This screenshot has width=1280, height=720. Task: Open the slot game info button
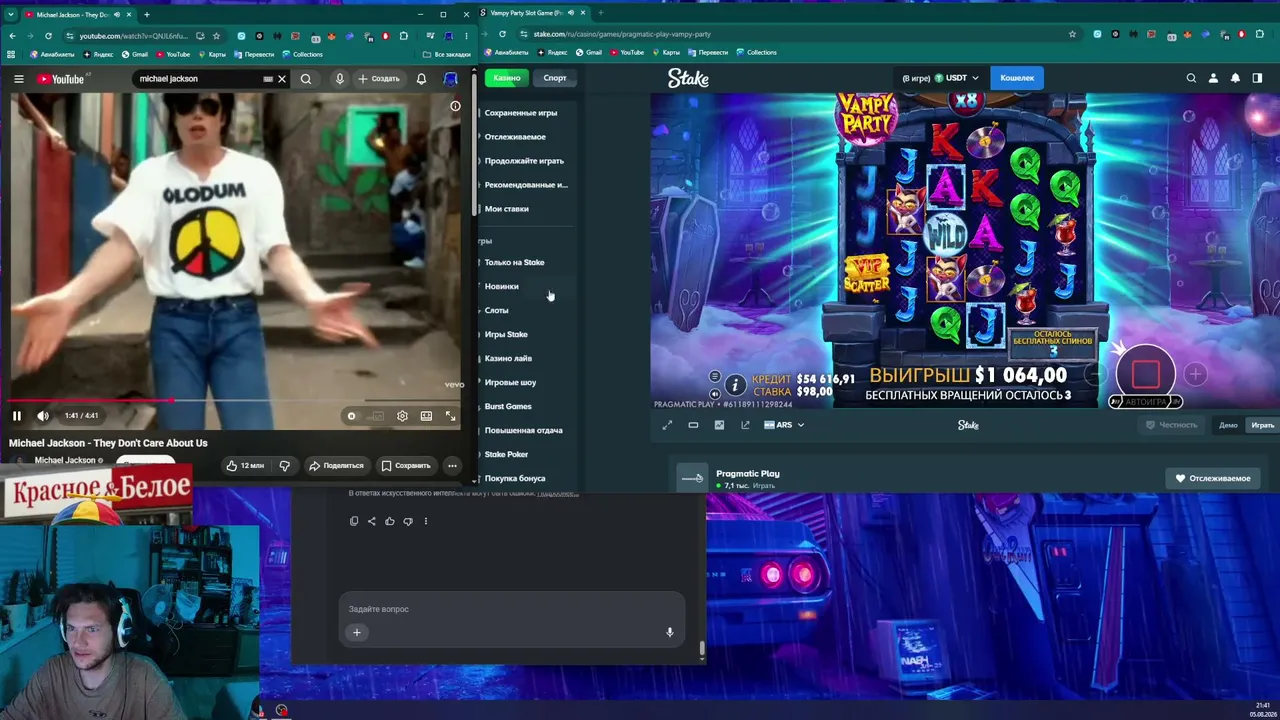(x=735, y=385)
